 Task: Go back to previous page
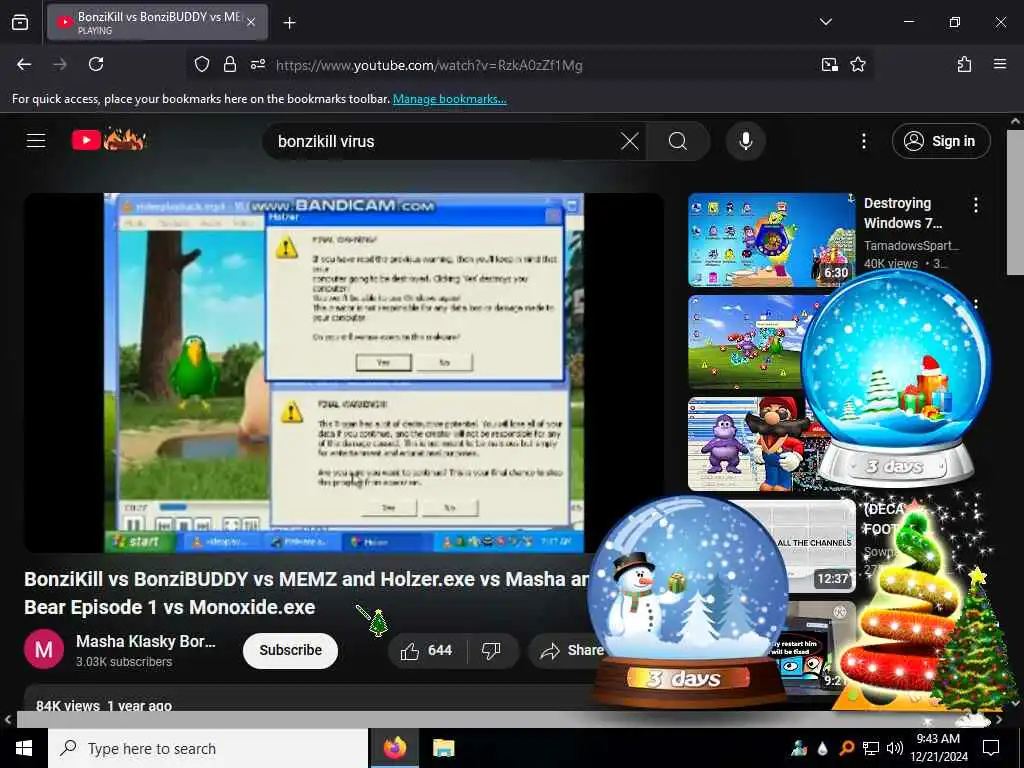[24, 64]
